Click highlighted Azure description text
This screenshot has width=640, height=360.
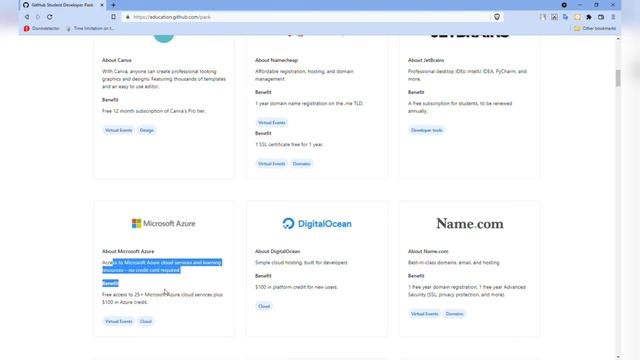point(162,266)
